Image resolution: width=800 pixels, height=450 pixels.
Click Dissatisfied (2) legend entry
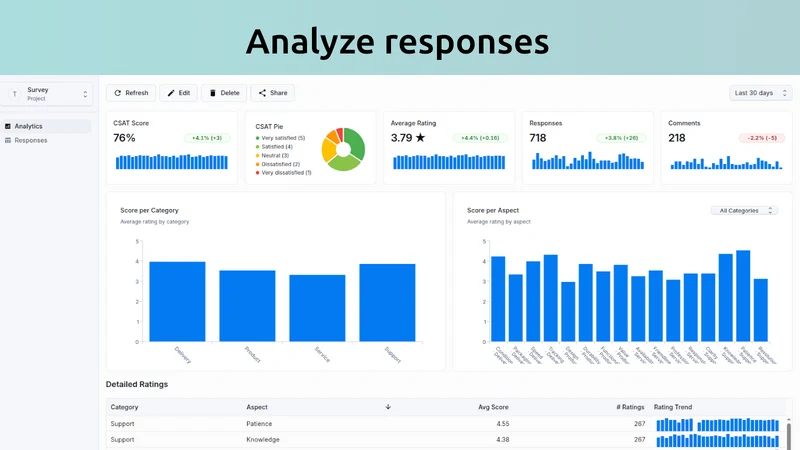278,164
